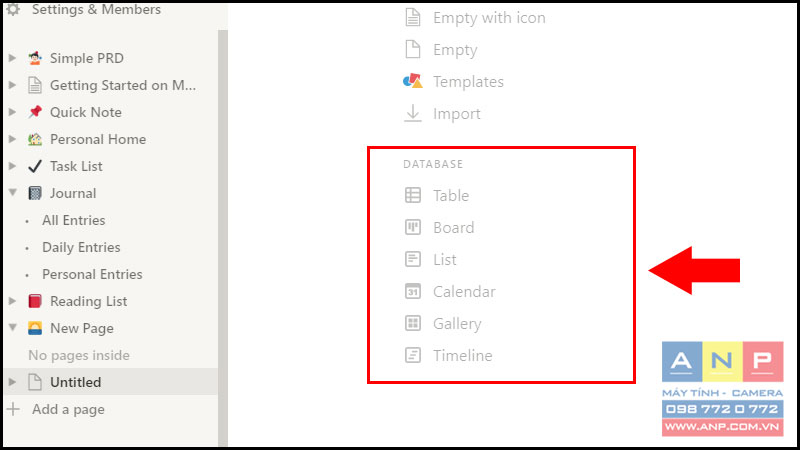800x450 pixels.
Task: Select the Board database icon
Action: point(413,227)
